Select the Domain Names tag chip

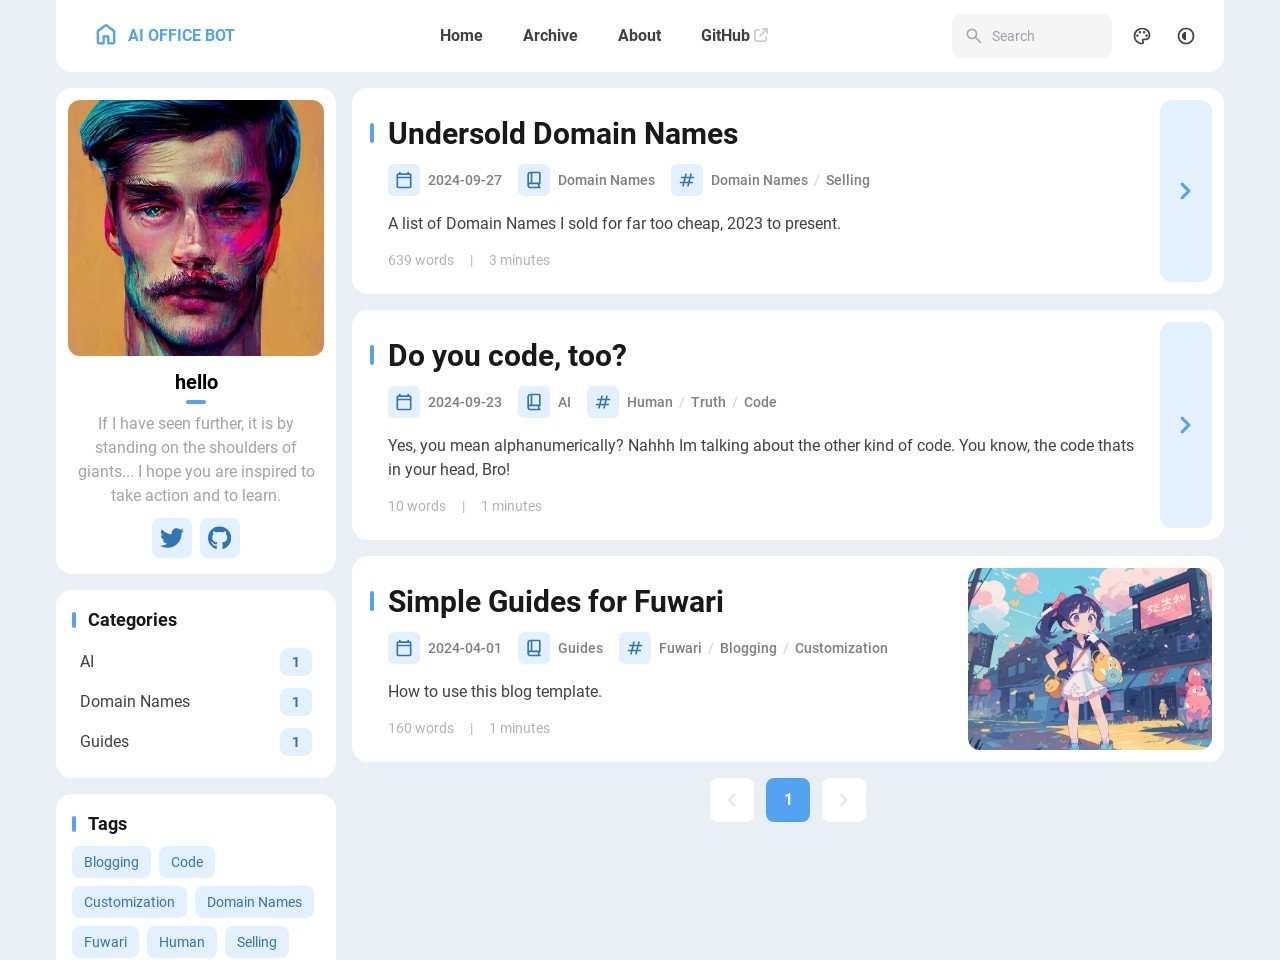point(254,902)
